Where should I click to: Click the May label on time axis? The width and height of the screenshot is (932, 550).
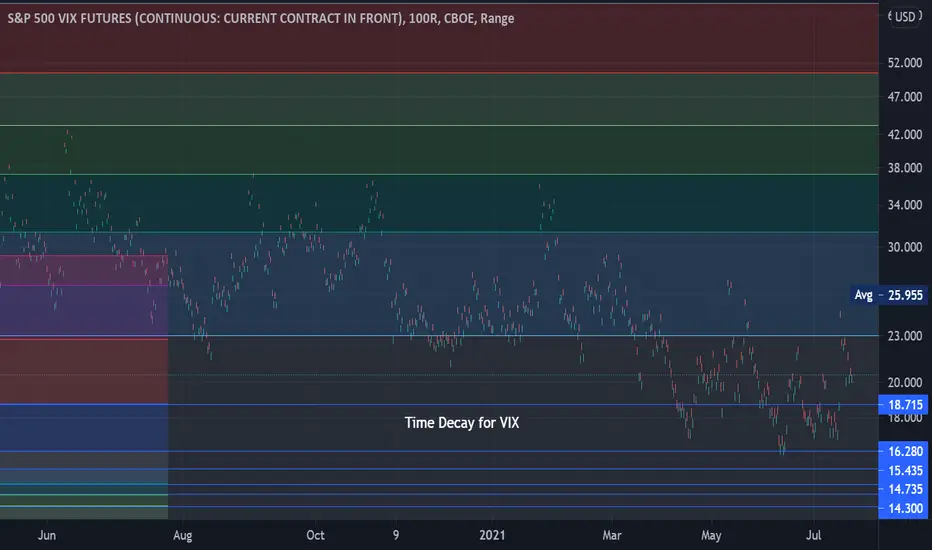click(x=711, y=535)
